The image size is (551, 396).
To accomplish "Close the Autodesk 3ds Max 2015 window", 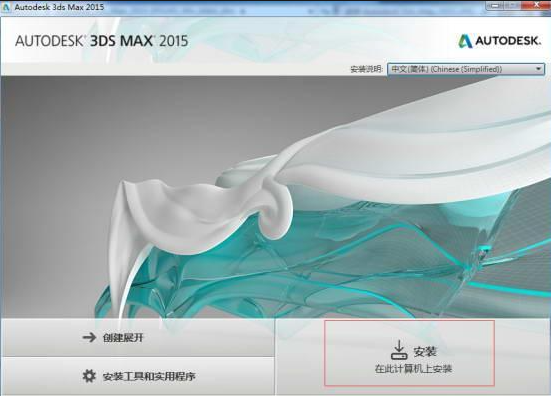I will [x=536, y=5].
